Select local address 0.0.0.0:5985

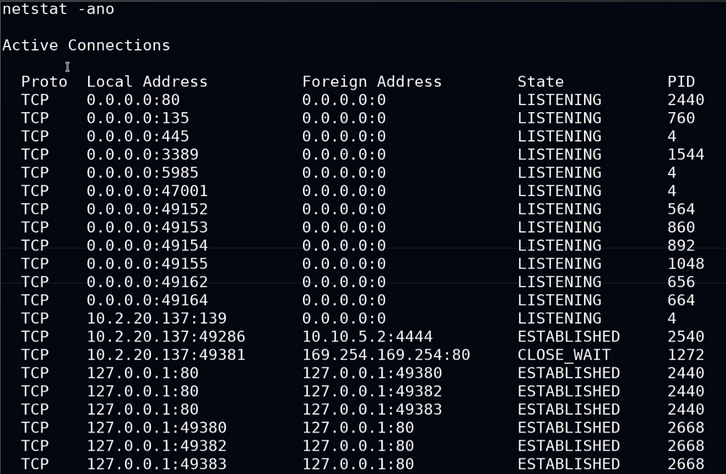[x=142, y=172]
